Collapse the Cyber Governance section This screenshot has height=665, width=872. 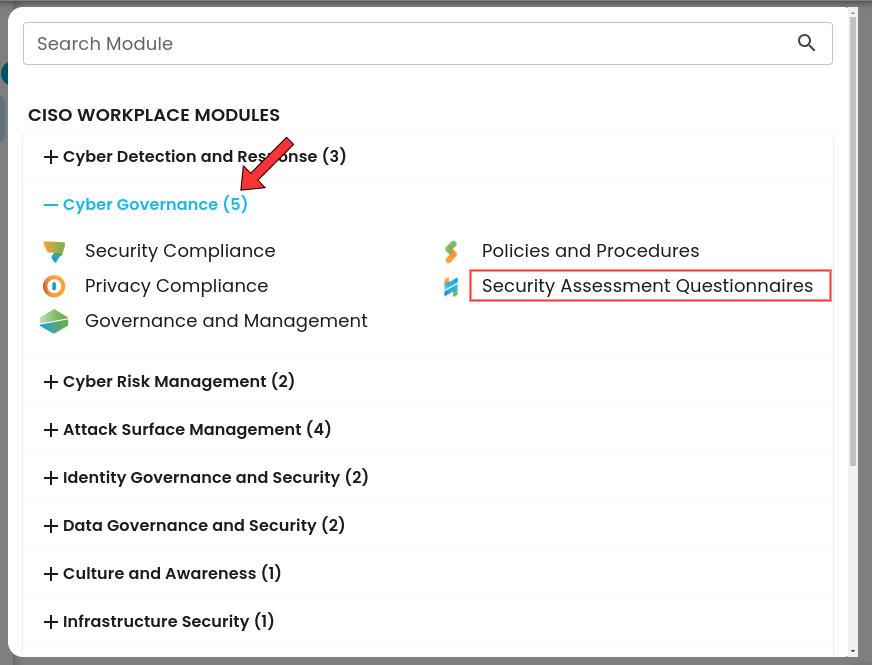point(145,204)
